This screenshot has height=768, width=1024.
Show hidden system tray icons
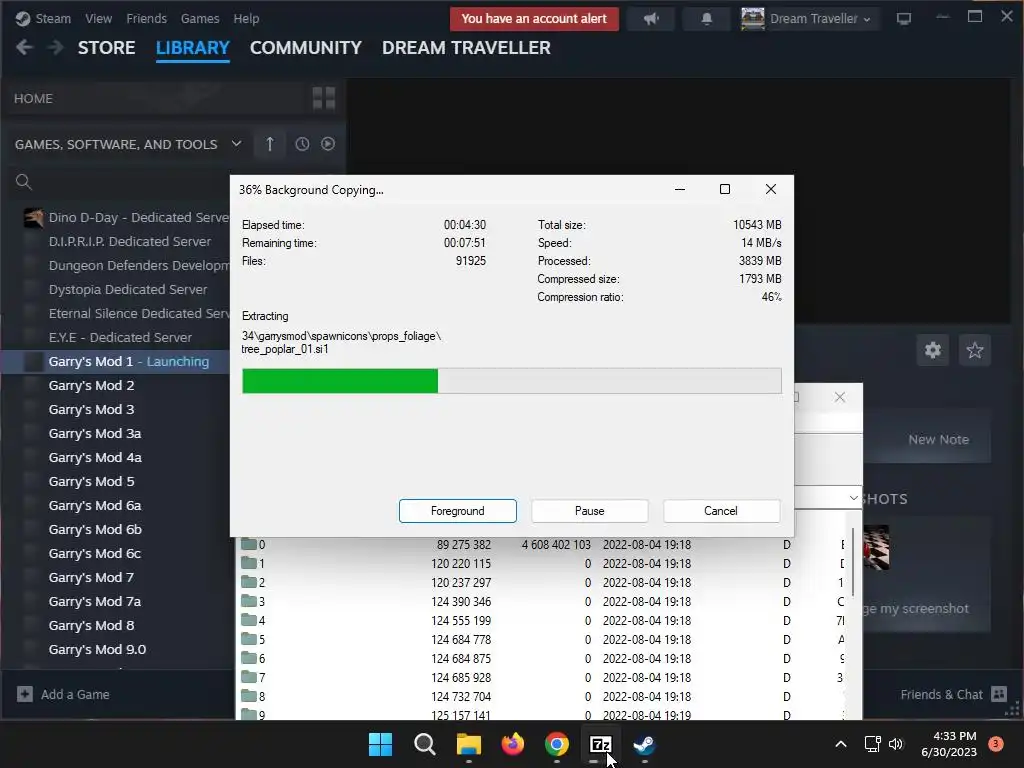(x=840, y=744)
